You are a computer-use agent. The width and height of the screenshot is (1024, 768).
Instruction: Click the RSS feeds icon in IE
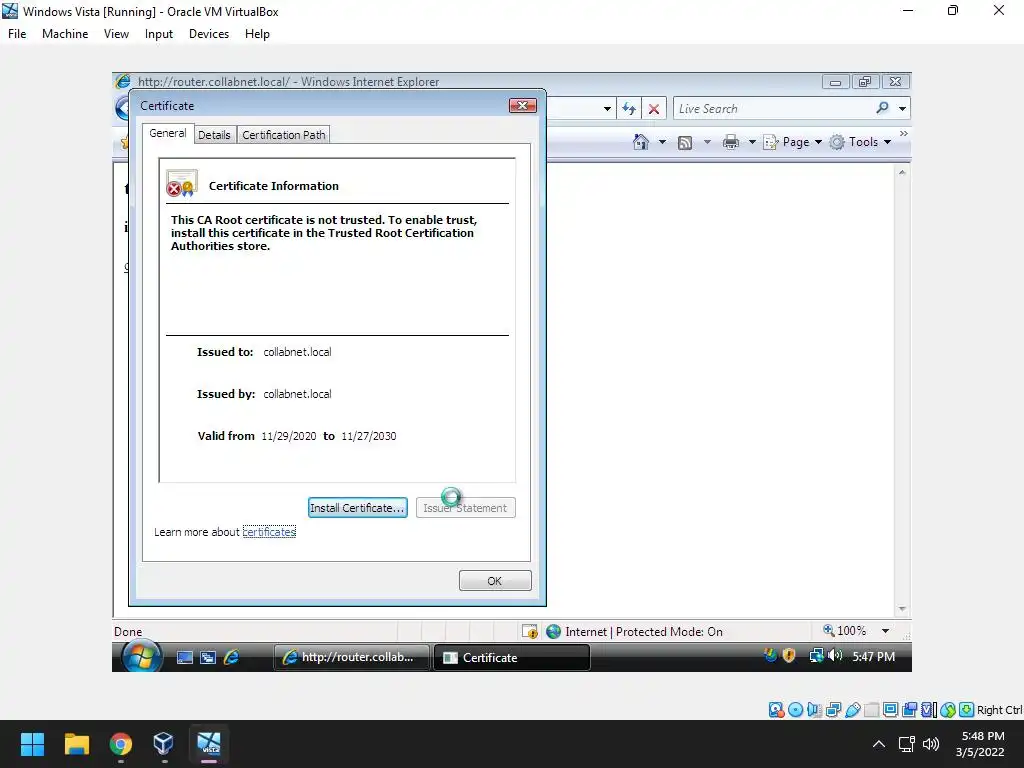click(684, 142)
